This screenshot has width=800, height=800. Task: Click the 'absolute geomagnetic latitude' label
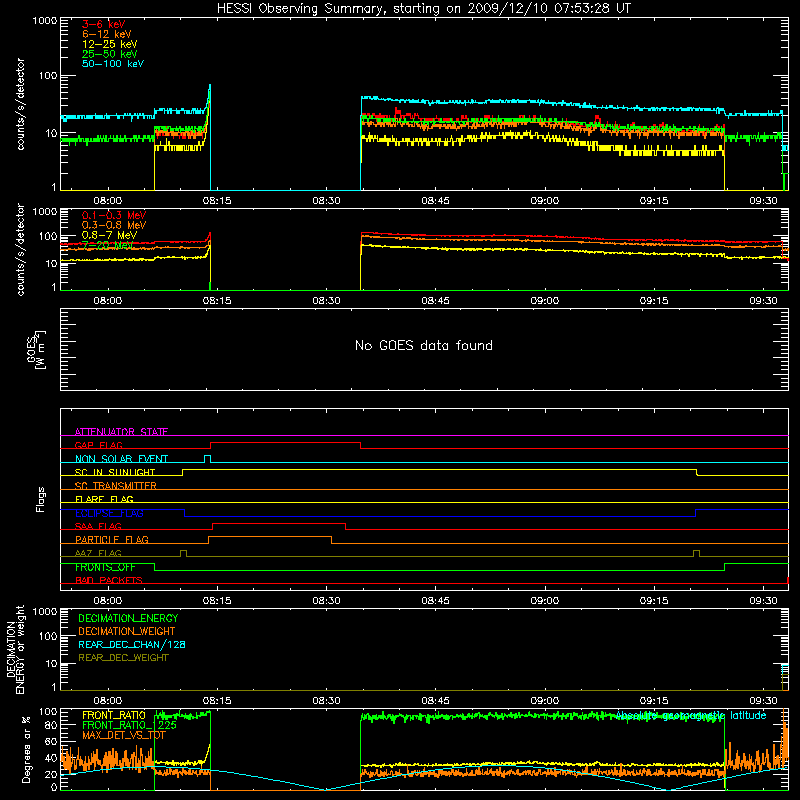pos(691,715)
